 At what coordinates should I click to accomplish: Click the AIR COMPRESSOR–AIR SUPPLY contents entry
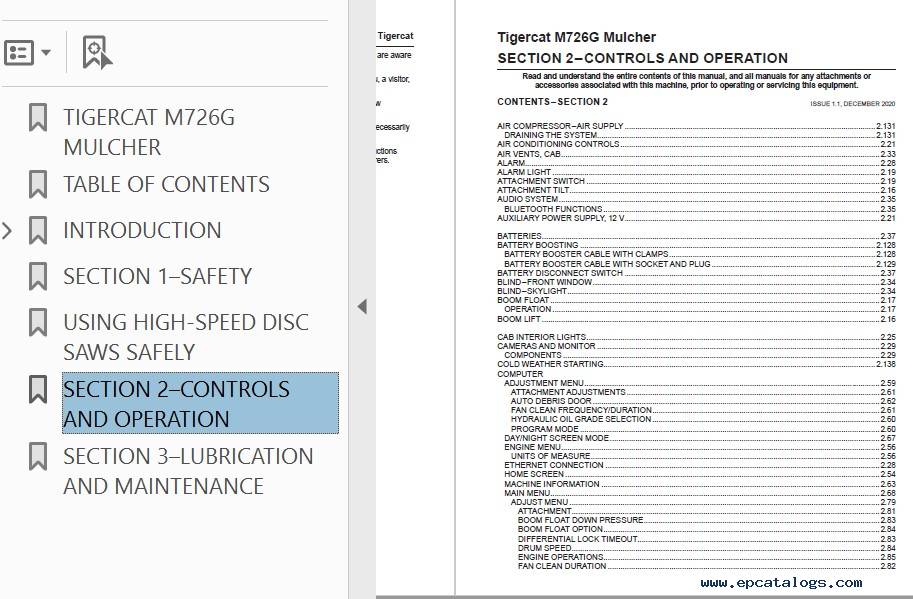tap(696, 126)
